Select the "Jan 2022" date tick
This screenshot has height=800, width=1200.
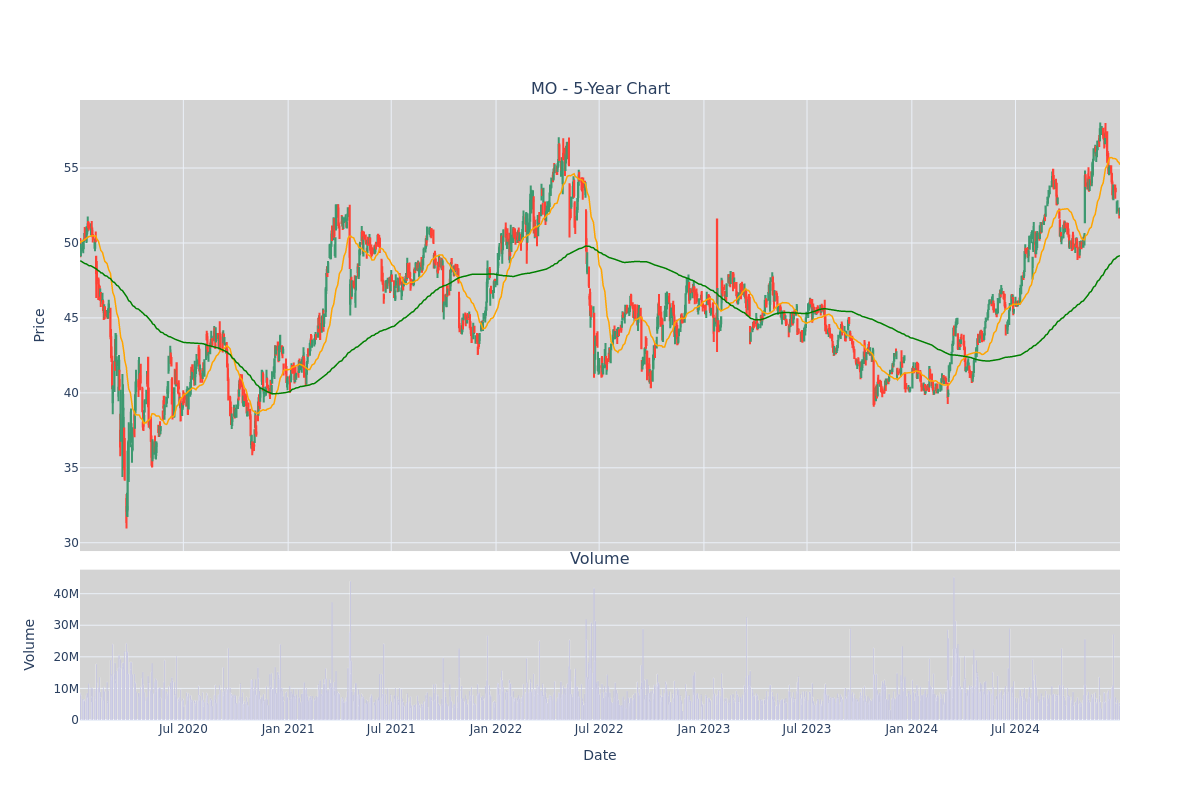[x=496, y=729]
